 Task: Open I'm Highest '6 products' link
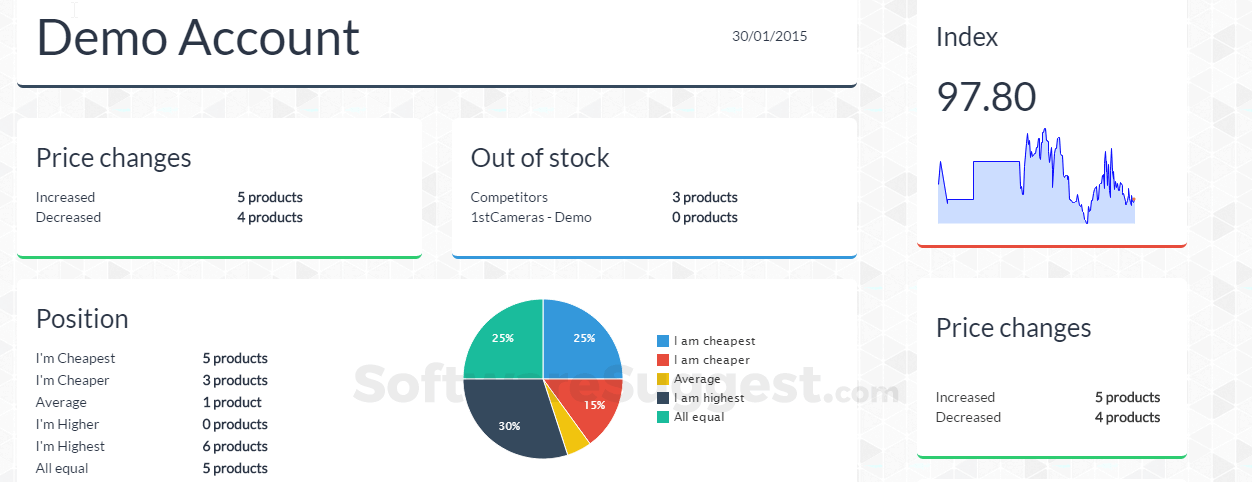[x=235, y=446]
